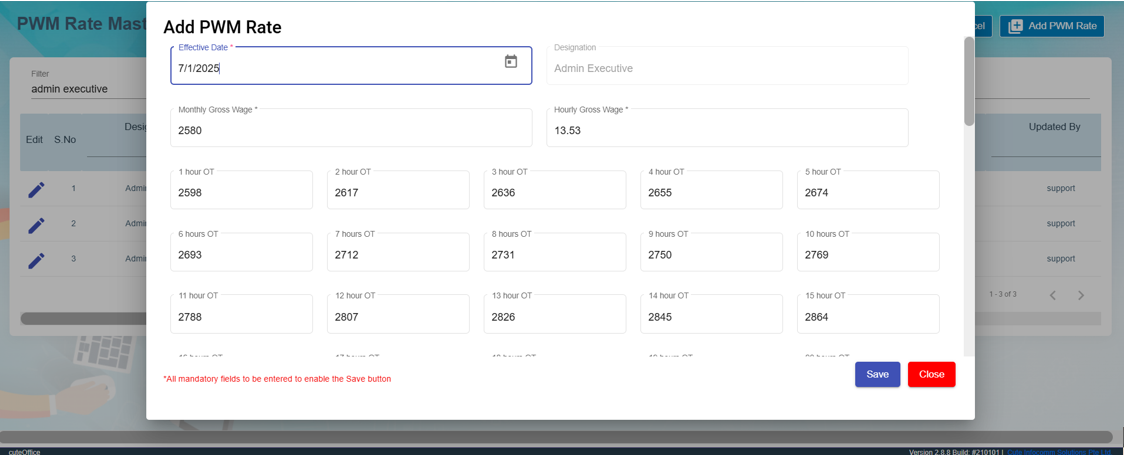Edit the Hourly Gross Wage field

(x=726, y=131)
